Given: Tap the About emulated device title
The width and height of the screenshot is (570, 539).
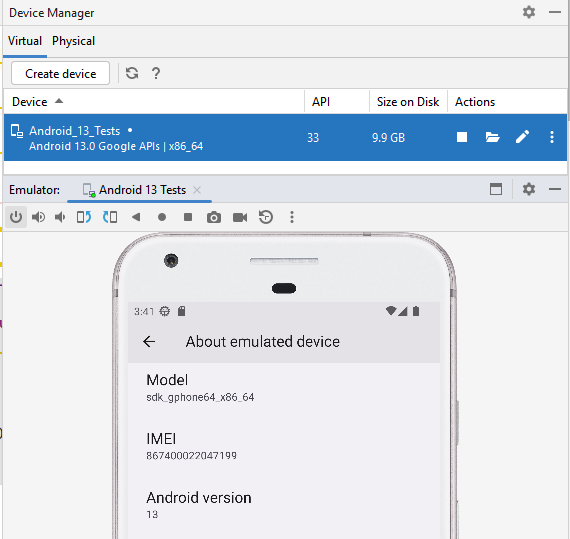Looking at the screenshot, I should click(x=262, y=342).
